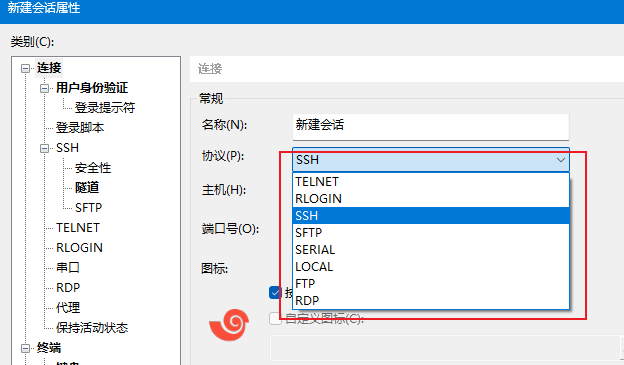Uncheck the checked icon checkbox
The height and width of the screenshot is (365, 624).
(x=275, y=293)
